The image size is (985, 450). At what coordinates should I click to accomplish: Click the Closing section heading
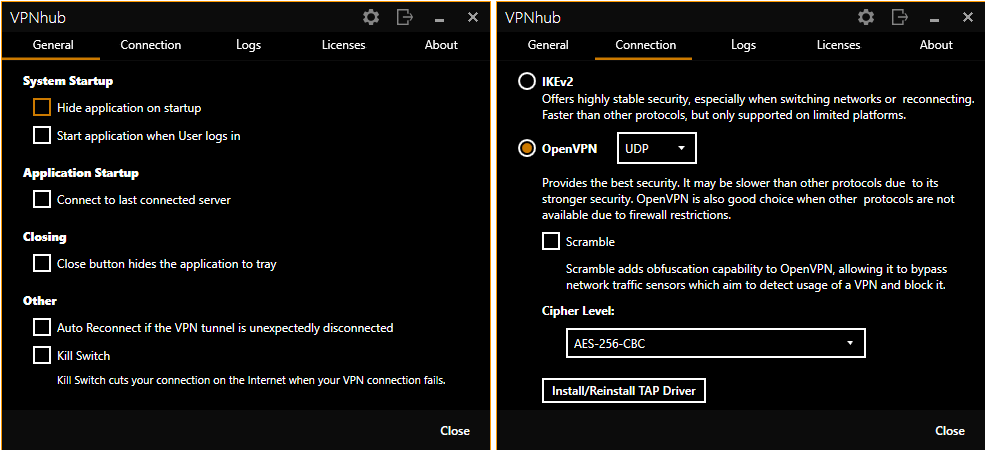[x=45, y=237]
